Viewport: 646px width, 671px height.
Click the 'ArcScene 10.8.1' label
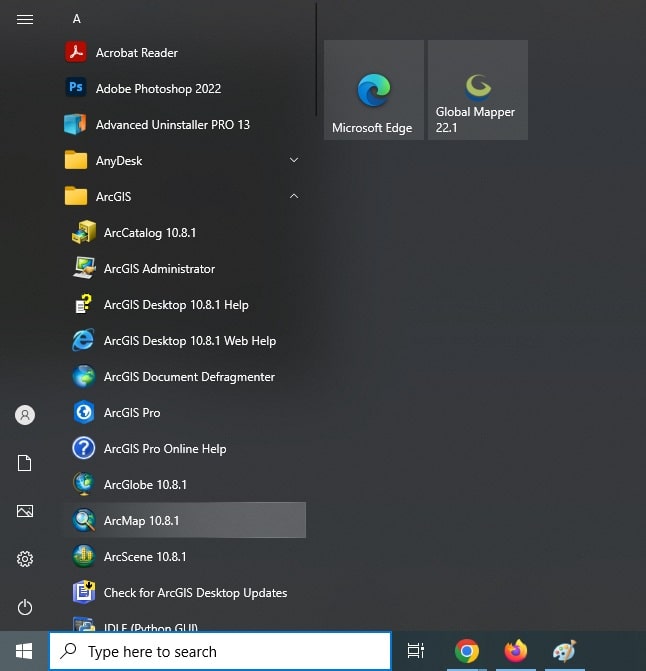point(145,556)
